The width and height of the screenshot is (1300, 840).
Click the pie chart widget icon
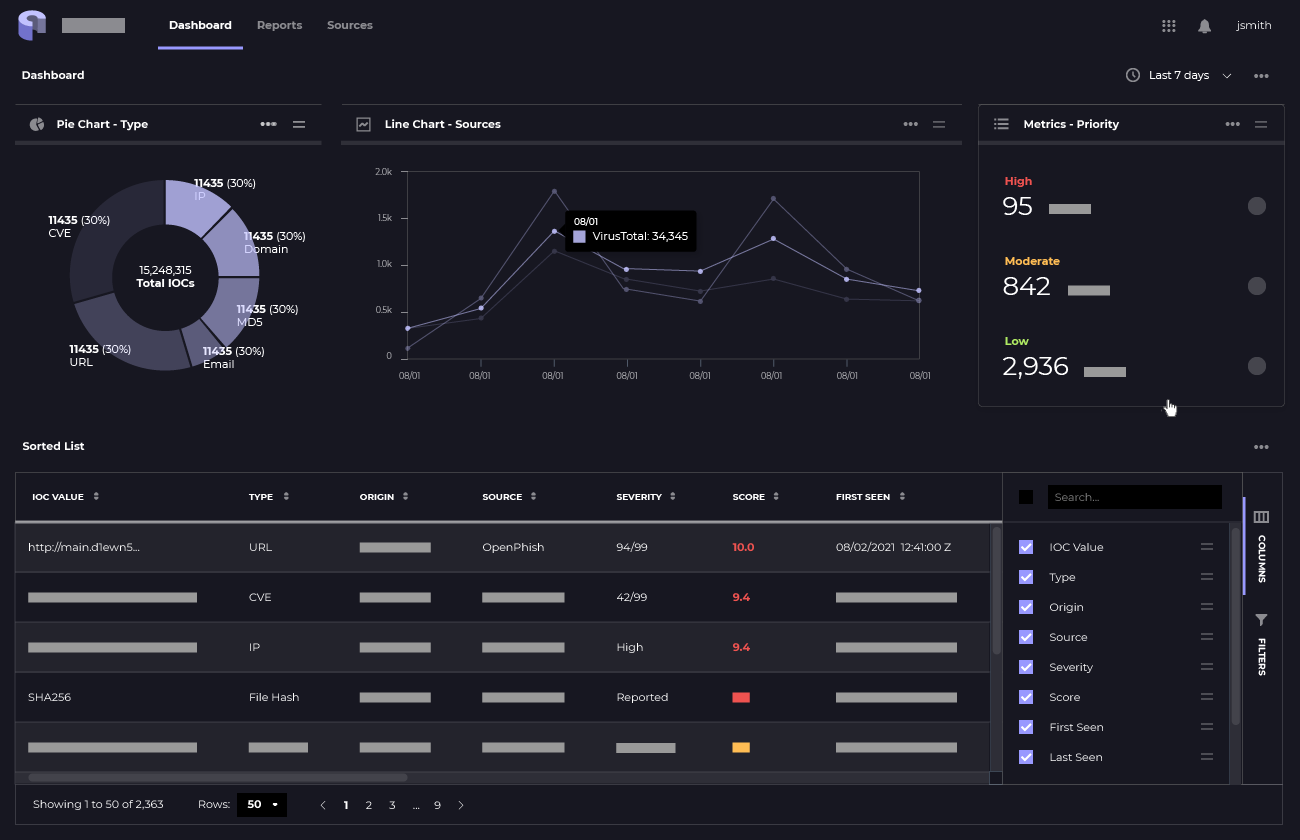coord(37,124)
